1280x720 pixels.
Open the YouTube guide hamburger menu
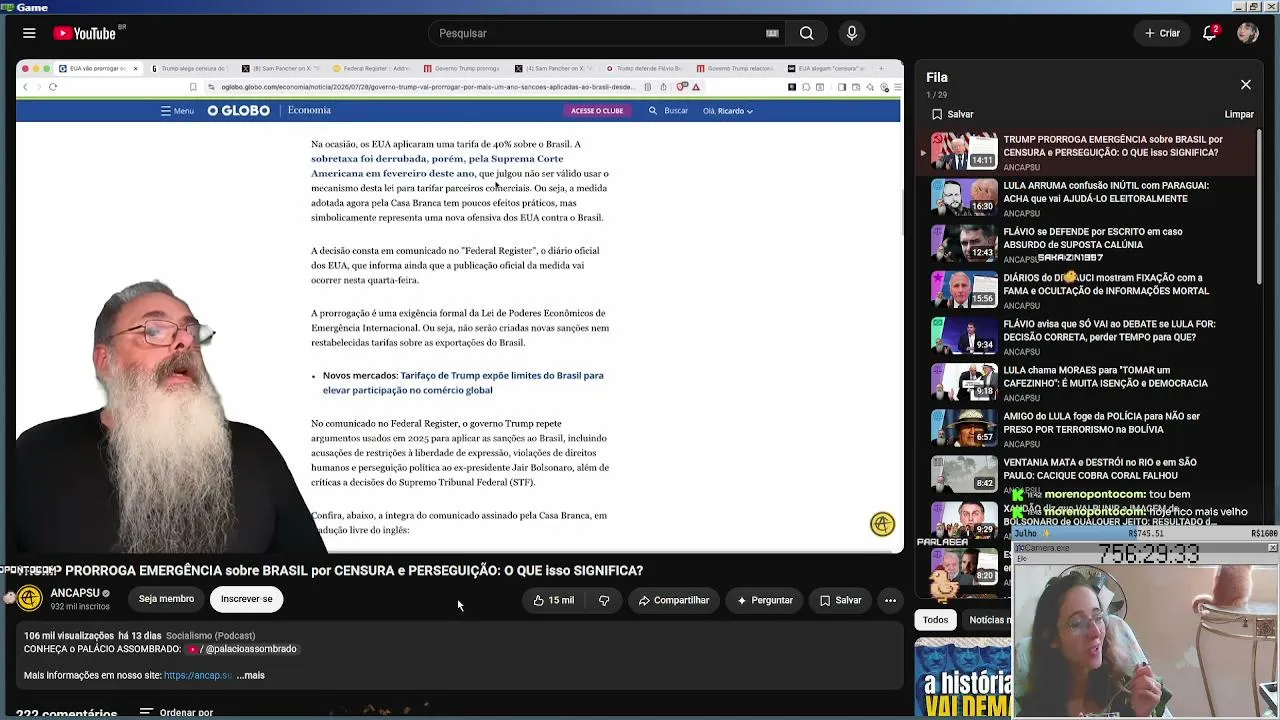pos(29,33)
